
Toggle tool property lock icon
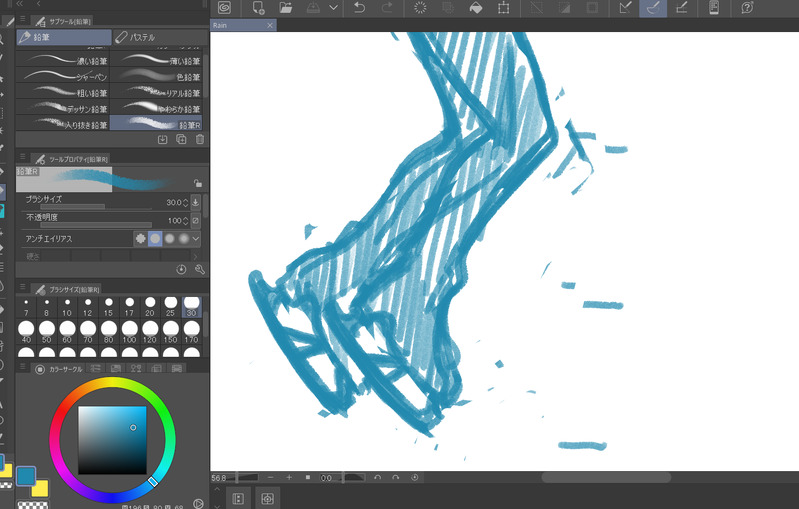pos(198,183)
